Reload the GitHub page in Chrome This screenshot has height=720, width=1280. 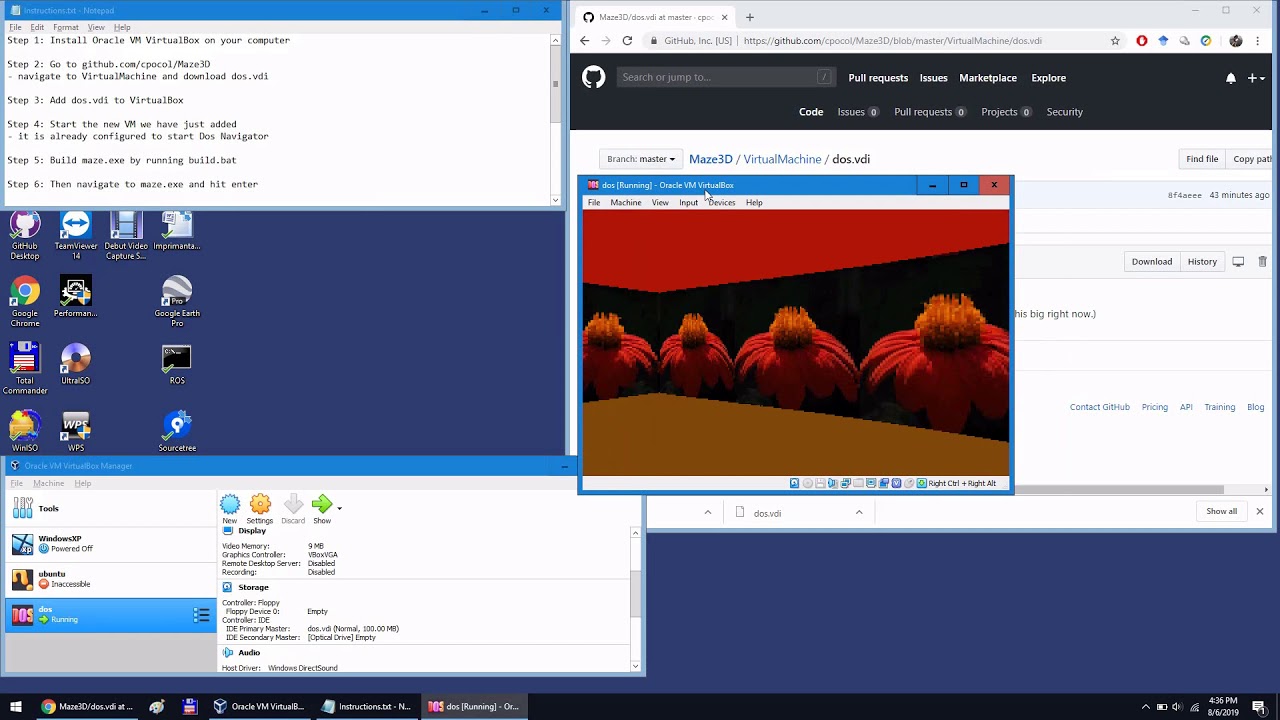627,41
